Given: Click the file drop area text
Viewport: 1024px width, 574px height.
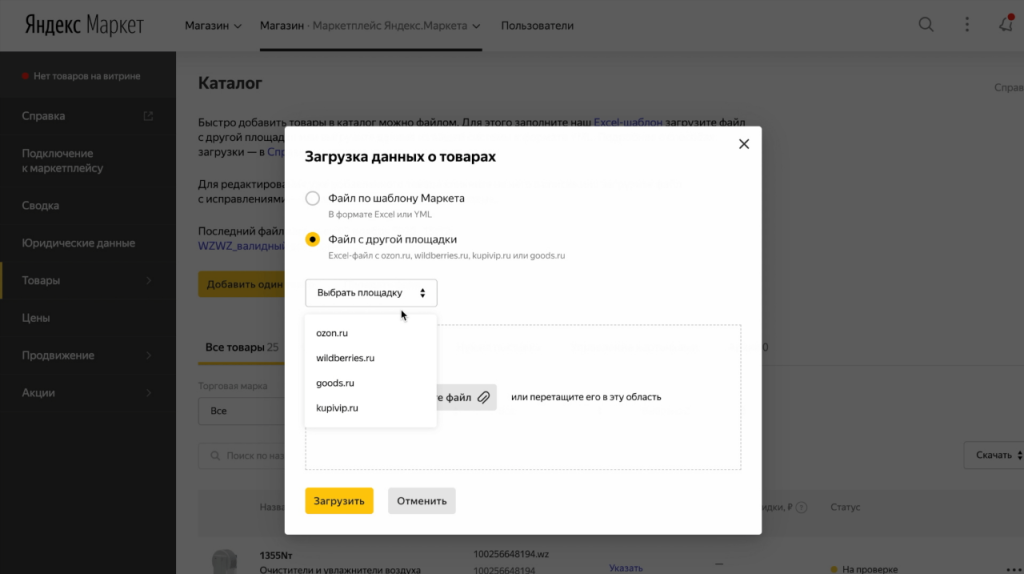Looking at the screenshot, I should [x=586, y=397].
